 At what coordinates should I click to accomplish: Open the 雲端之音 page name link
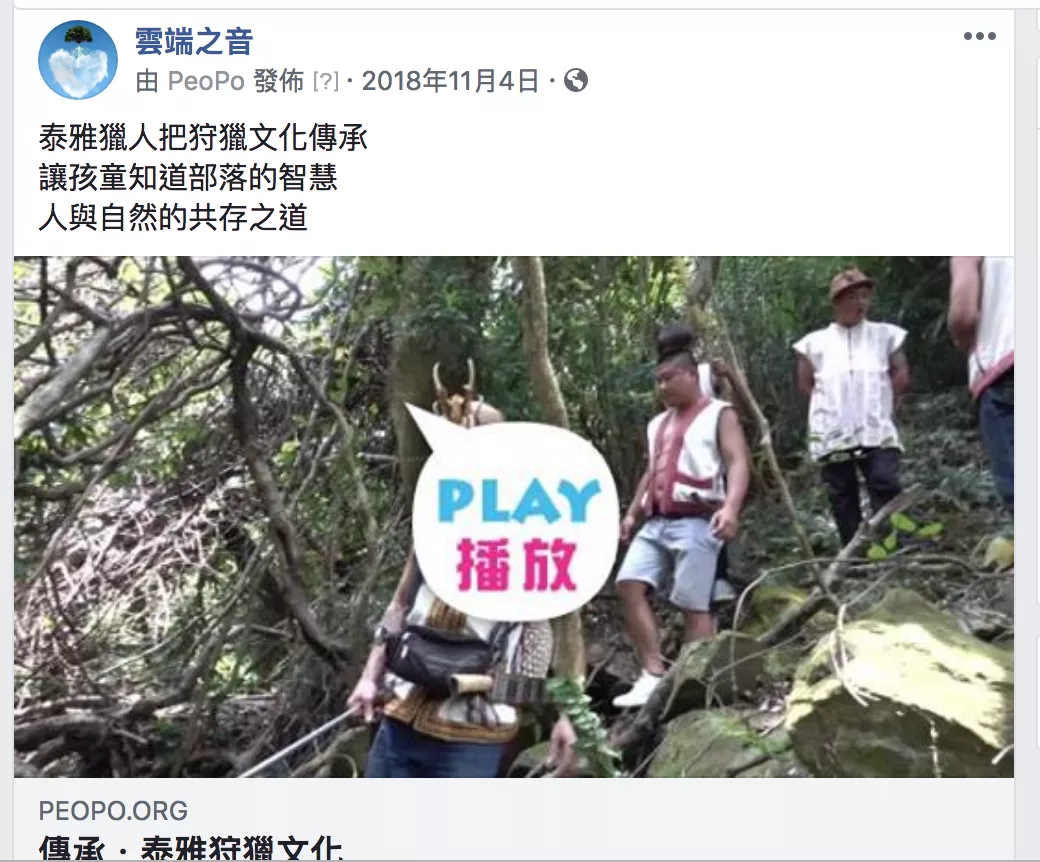point(194,42)
